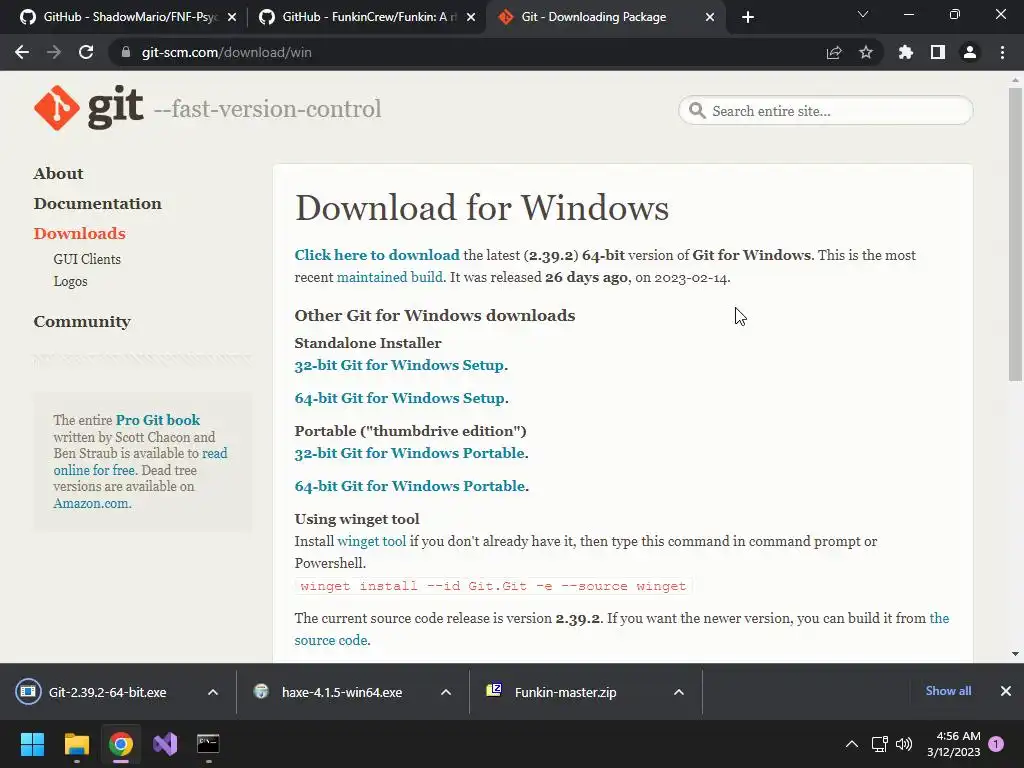Close the FunkinCrew GitHub tab
1024x768 pixels.
pyautogui.click(x=471, y=17)
